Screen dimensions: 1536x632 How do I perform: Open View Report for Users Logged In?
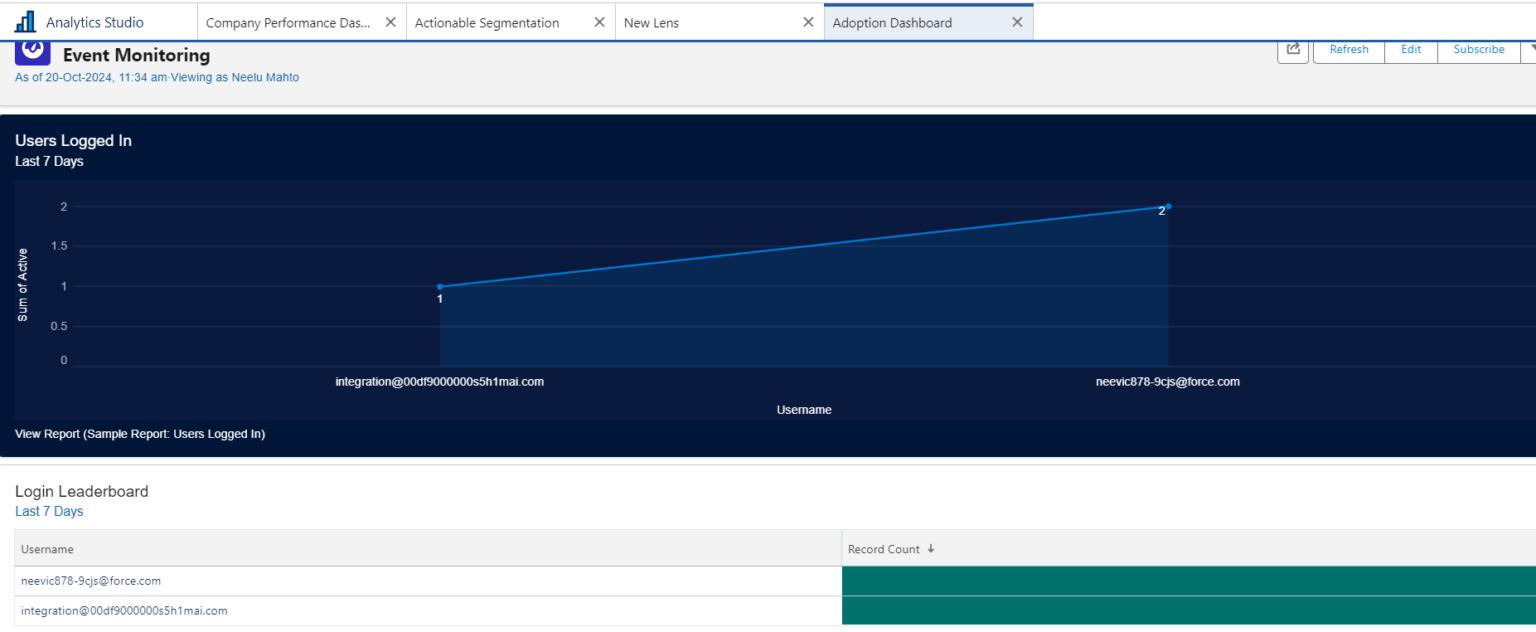[x=140, y=433]
